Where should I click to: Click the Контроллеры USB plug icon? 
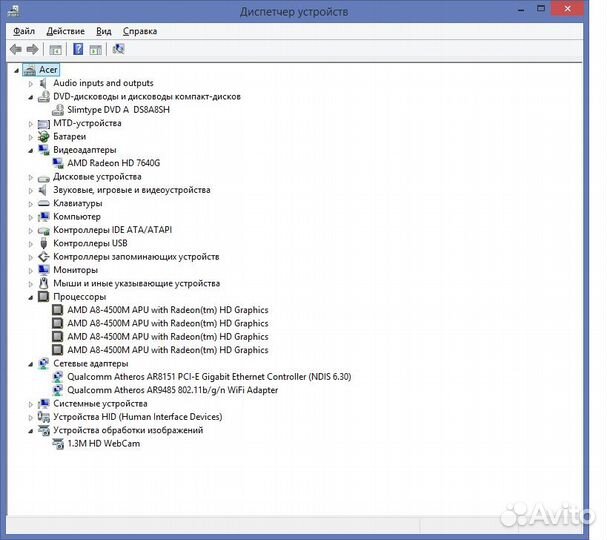[x=44, y=243]
